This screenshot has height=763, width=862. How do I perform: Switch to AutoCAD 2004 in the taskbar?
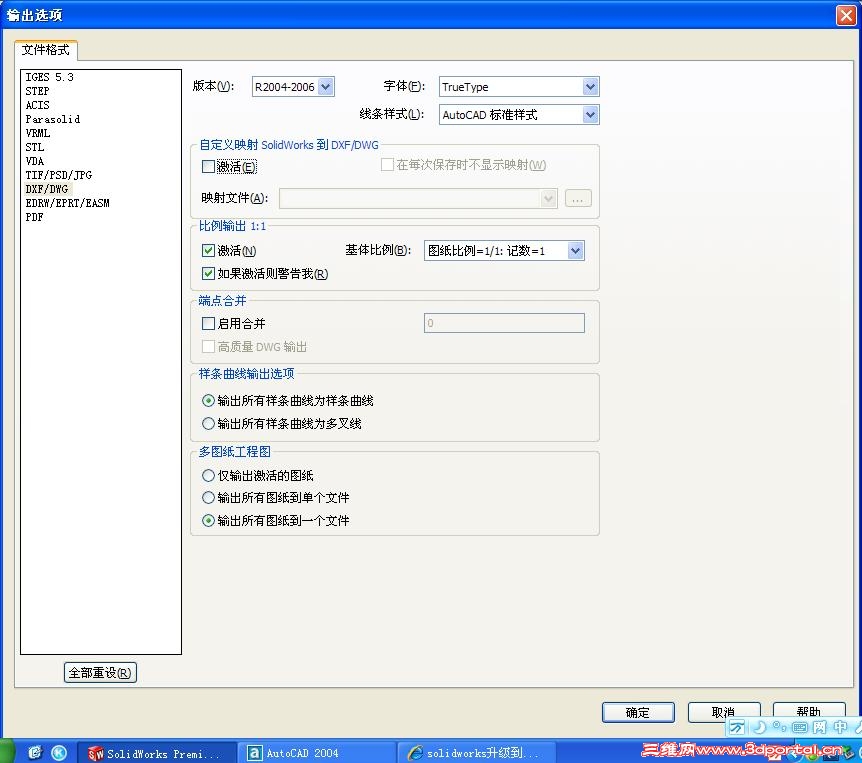point(317,753)
